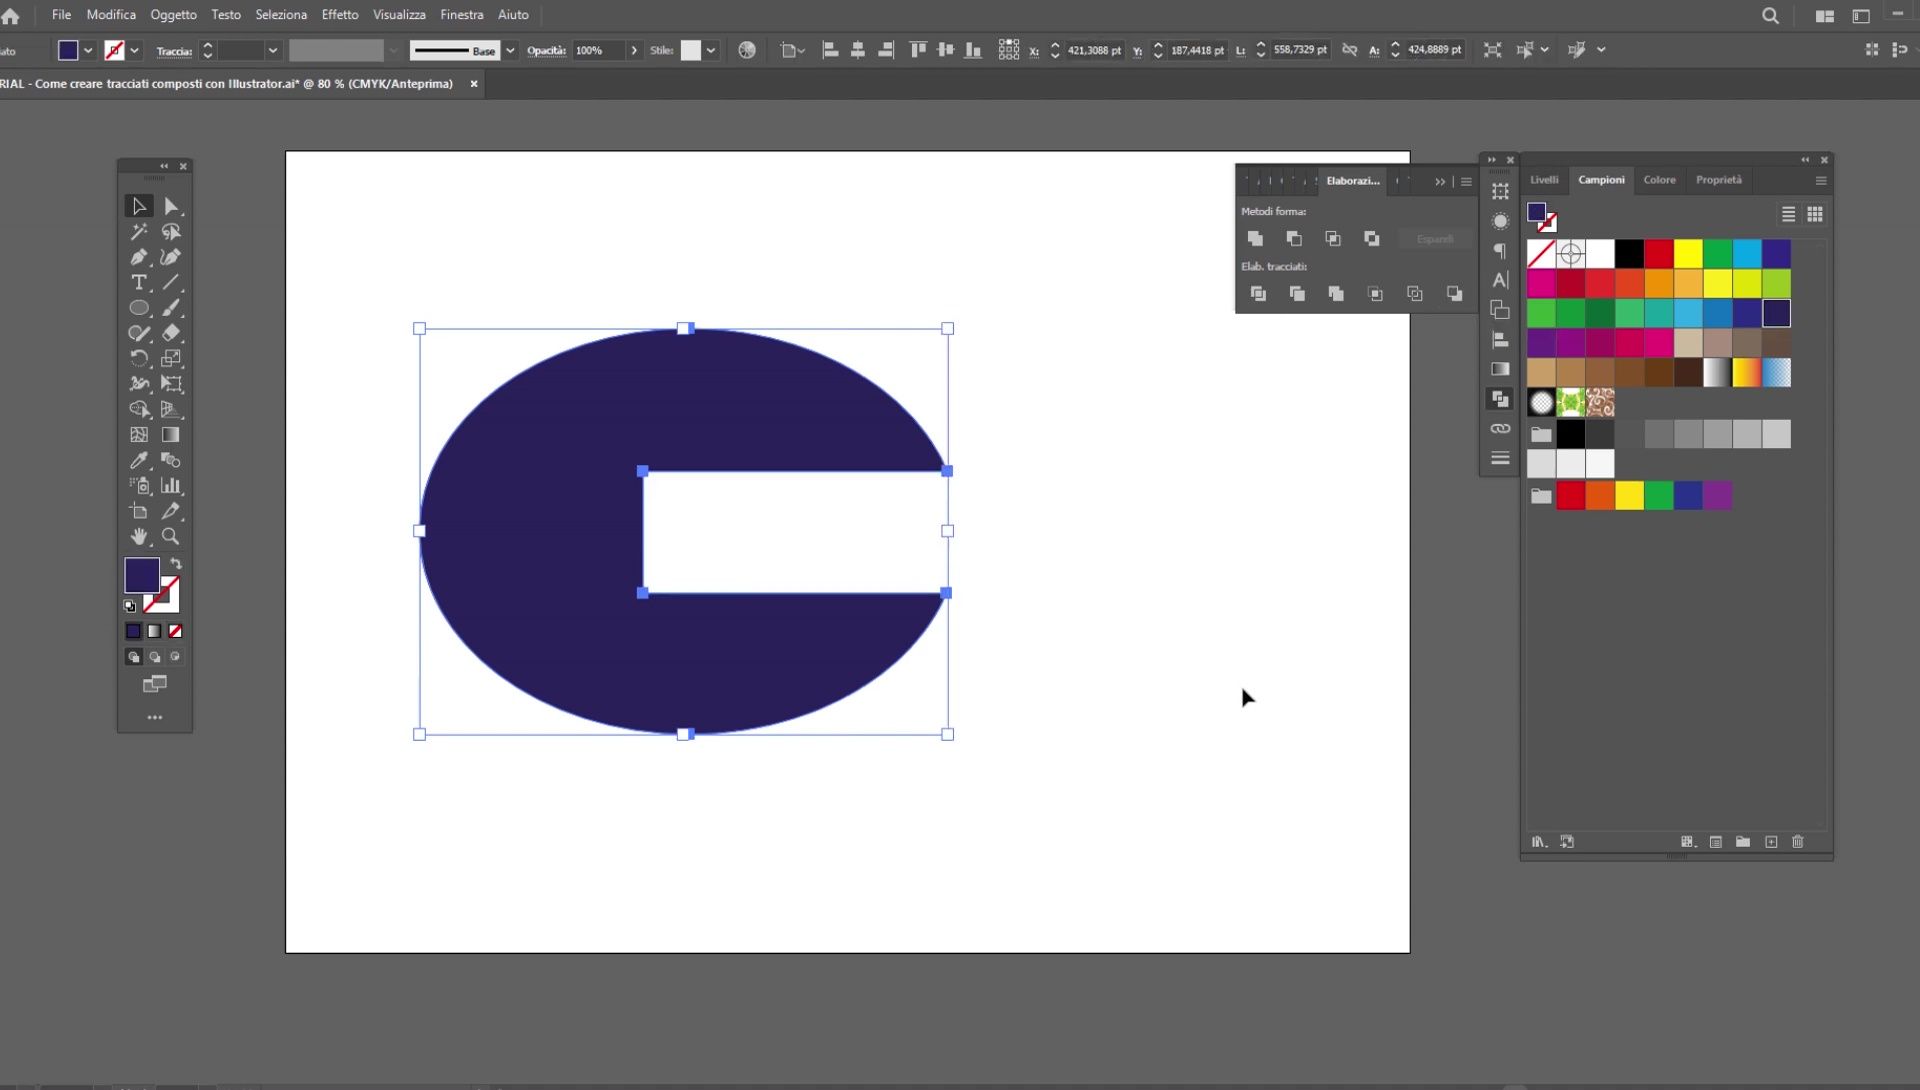
Task: Click Minus Back pathfinder icon
Action: click(1454, 294)
